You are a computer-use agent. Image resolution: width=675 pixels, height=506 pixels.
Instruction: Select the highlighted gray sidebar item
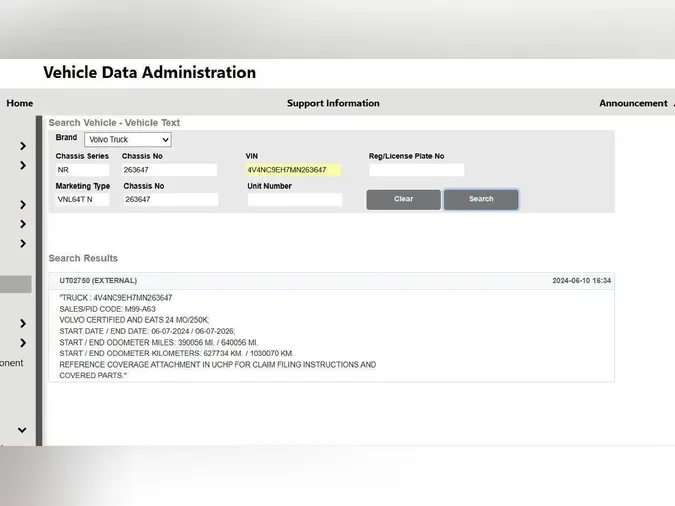[16, 285]
